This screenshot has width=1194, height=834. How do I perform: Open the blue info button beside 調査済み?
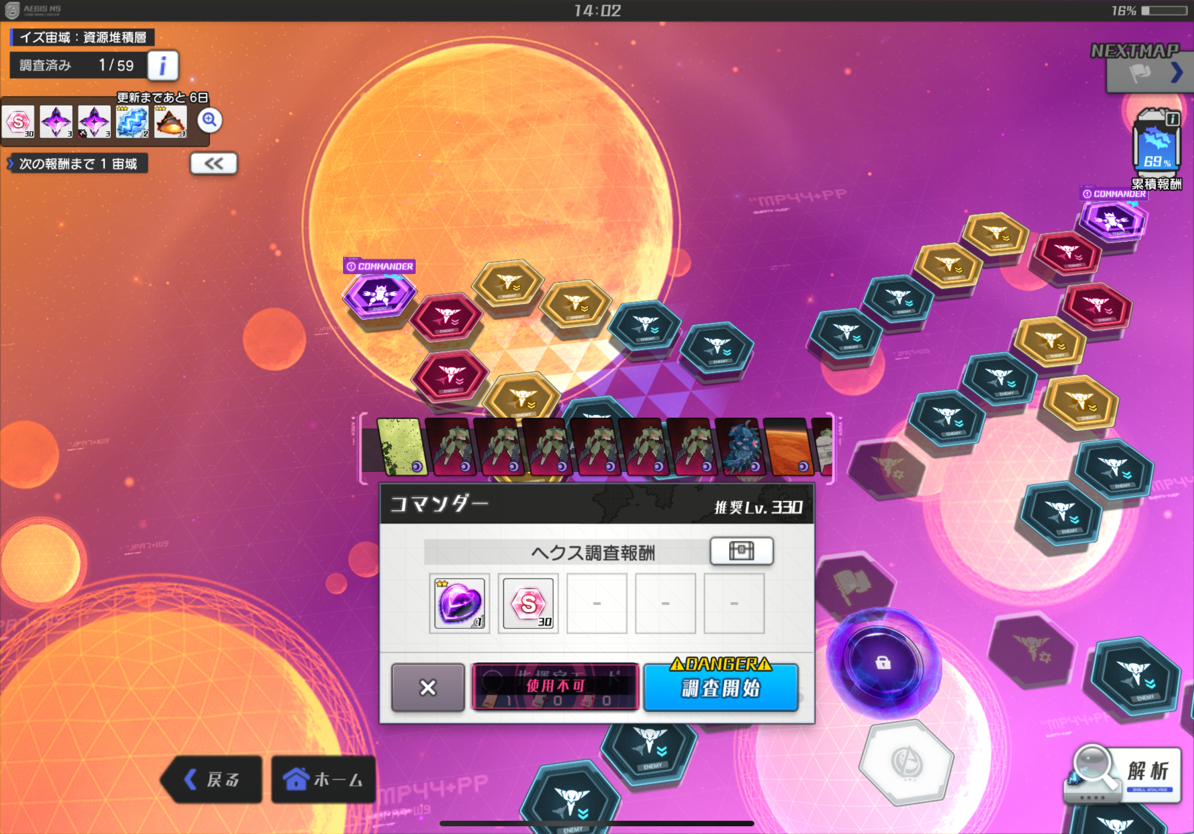(x=162, y=66)
